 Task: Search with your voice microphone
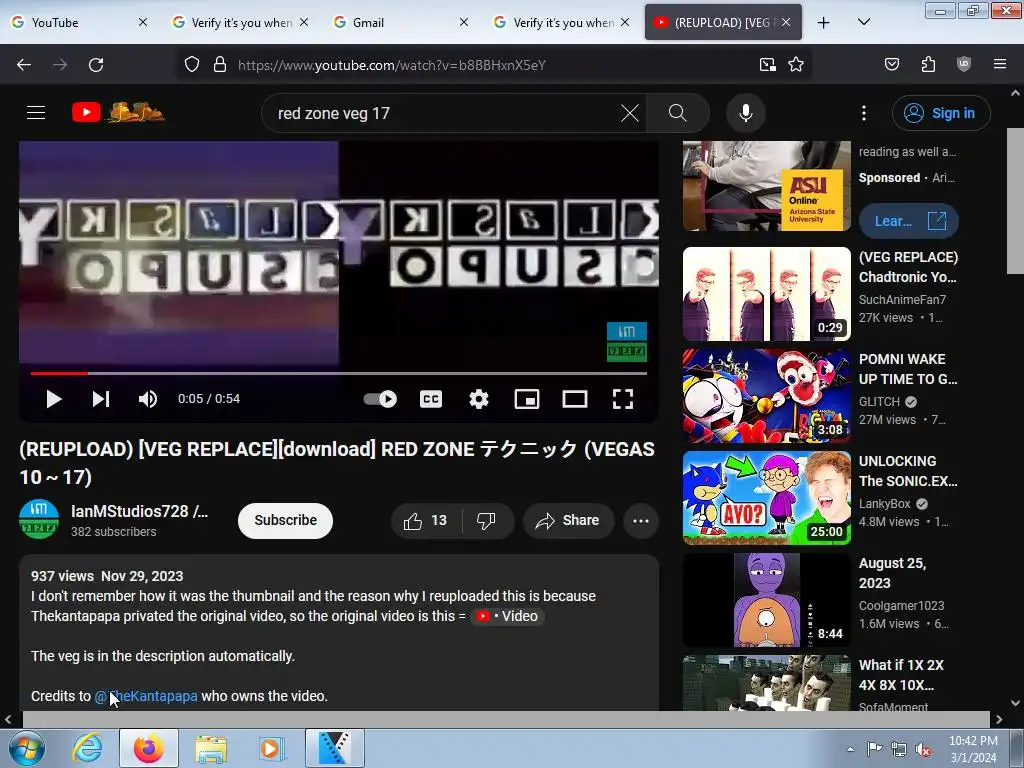pos(746,113)
